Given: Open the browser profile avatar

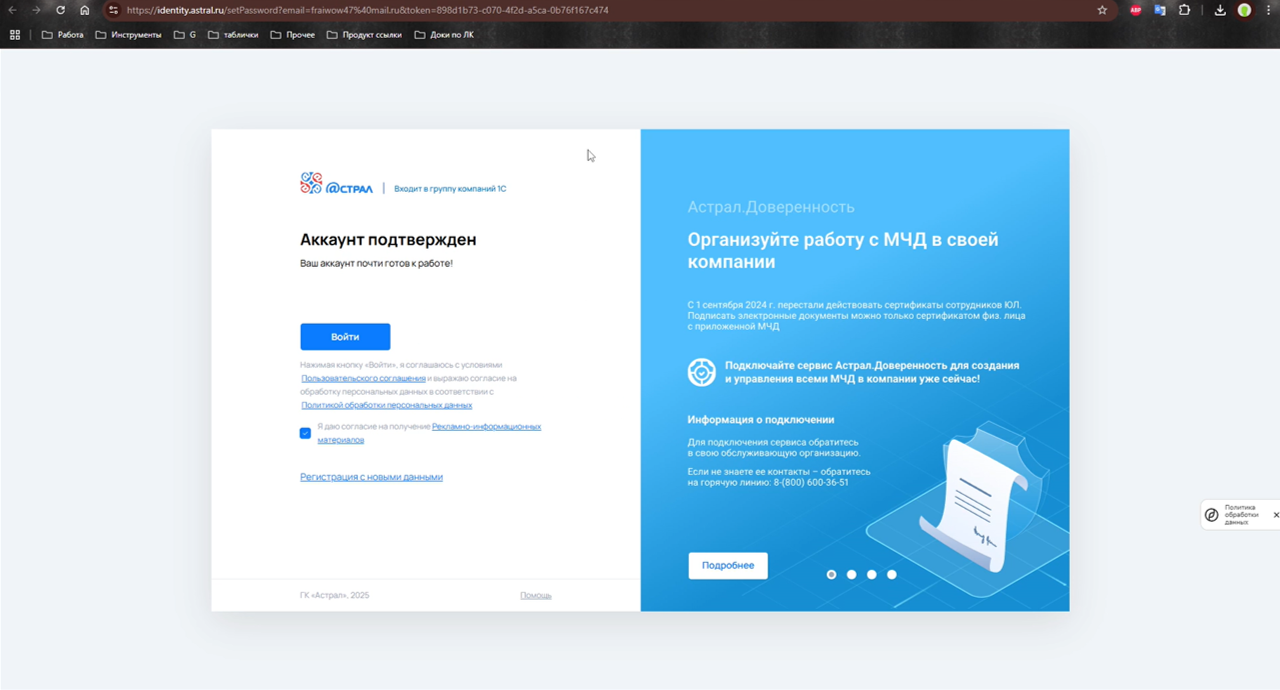Looking at the screenshot, I should click(1244, 10).
